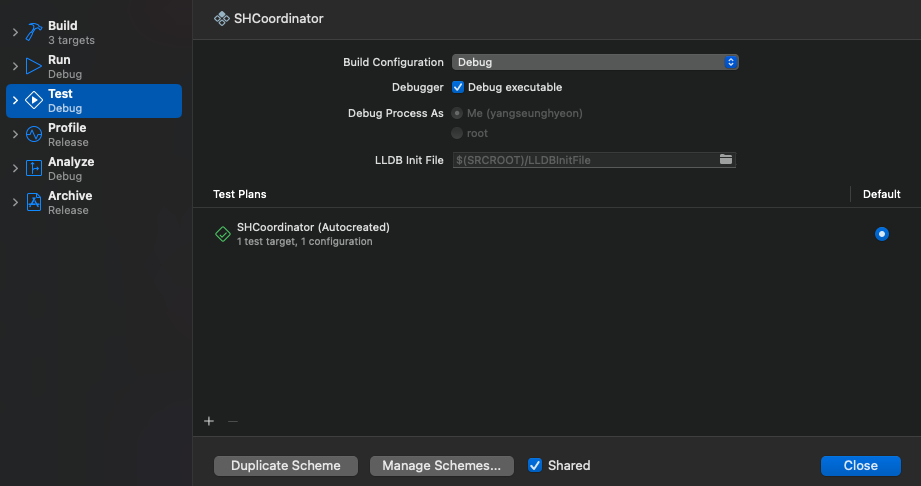Screen dimensions: 921x486
Task: Click the SHCoordinator scheme icon in header
Action: [221, 19]
